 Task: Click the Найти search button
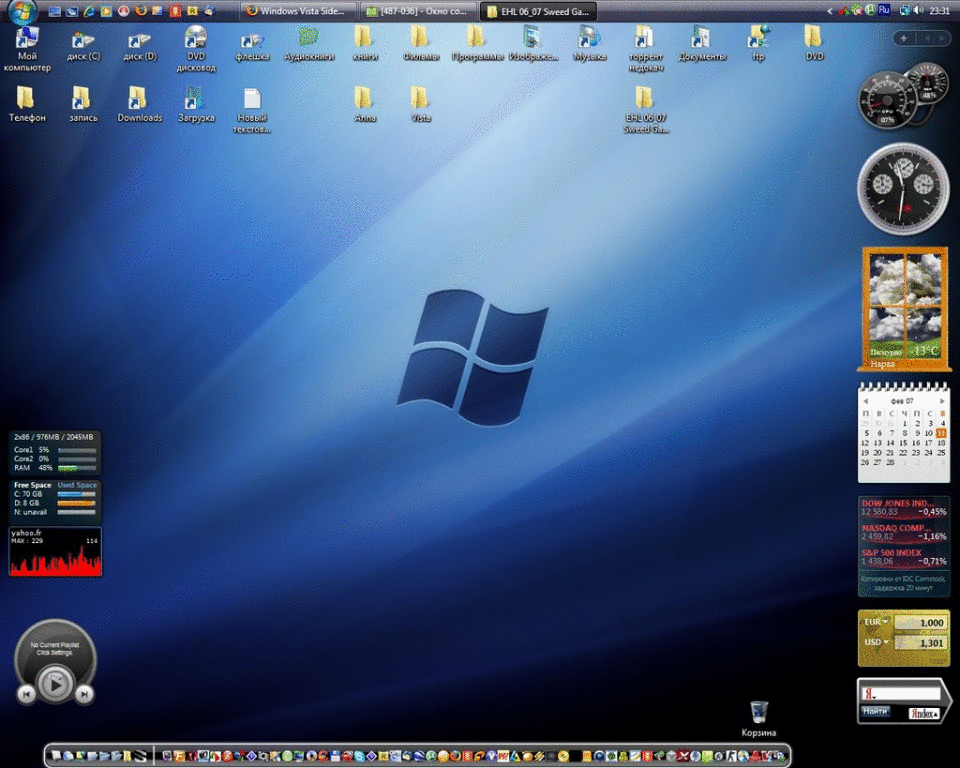(x=876, y=711)
